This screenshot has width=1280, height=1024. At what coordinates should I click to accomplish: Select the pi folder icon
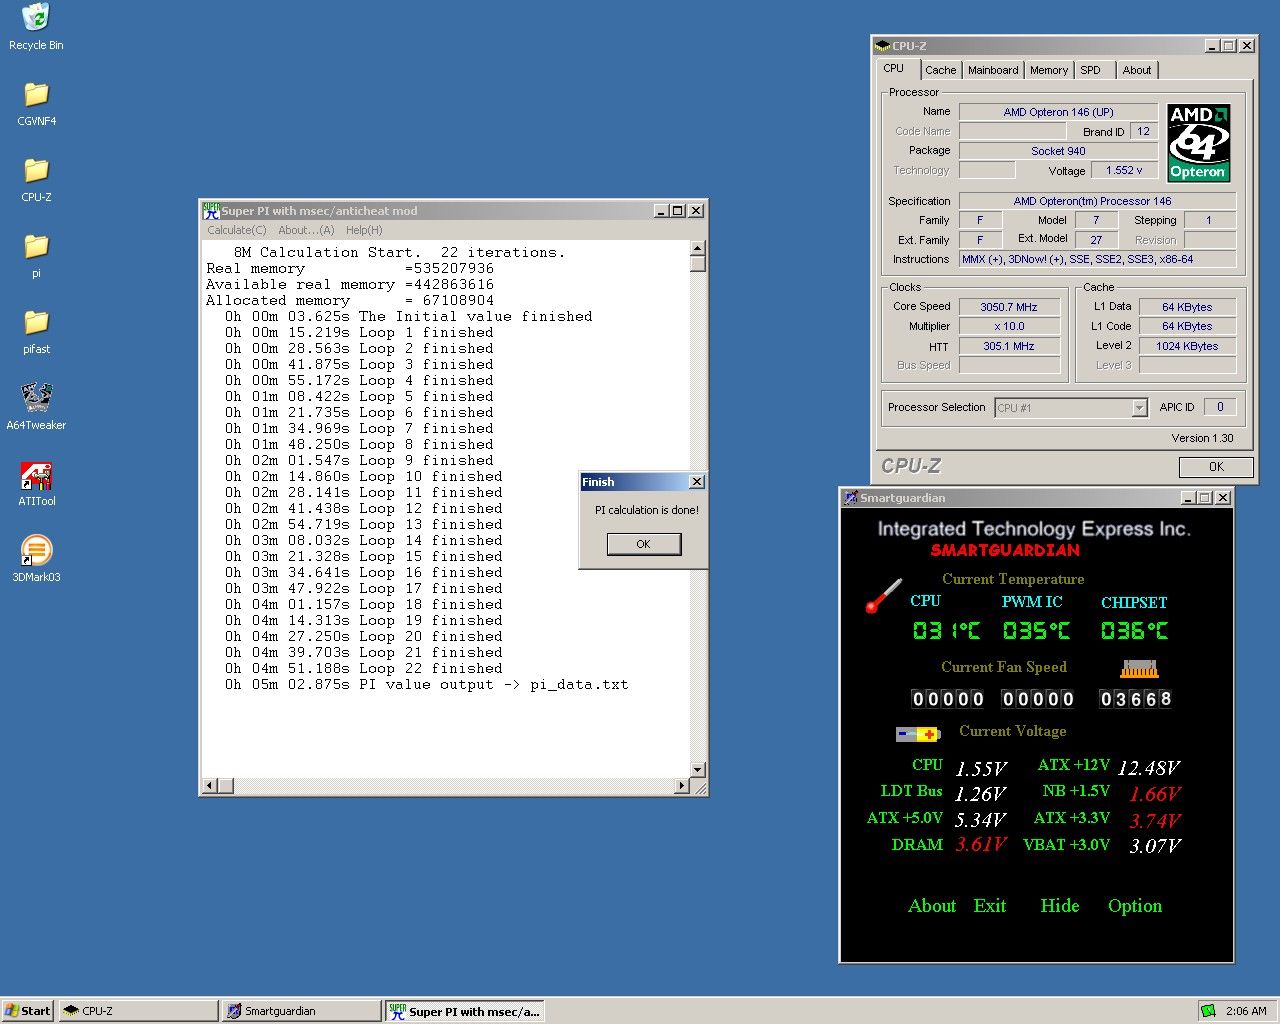pyautogui.click(x=36, y=246)
